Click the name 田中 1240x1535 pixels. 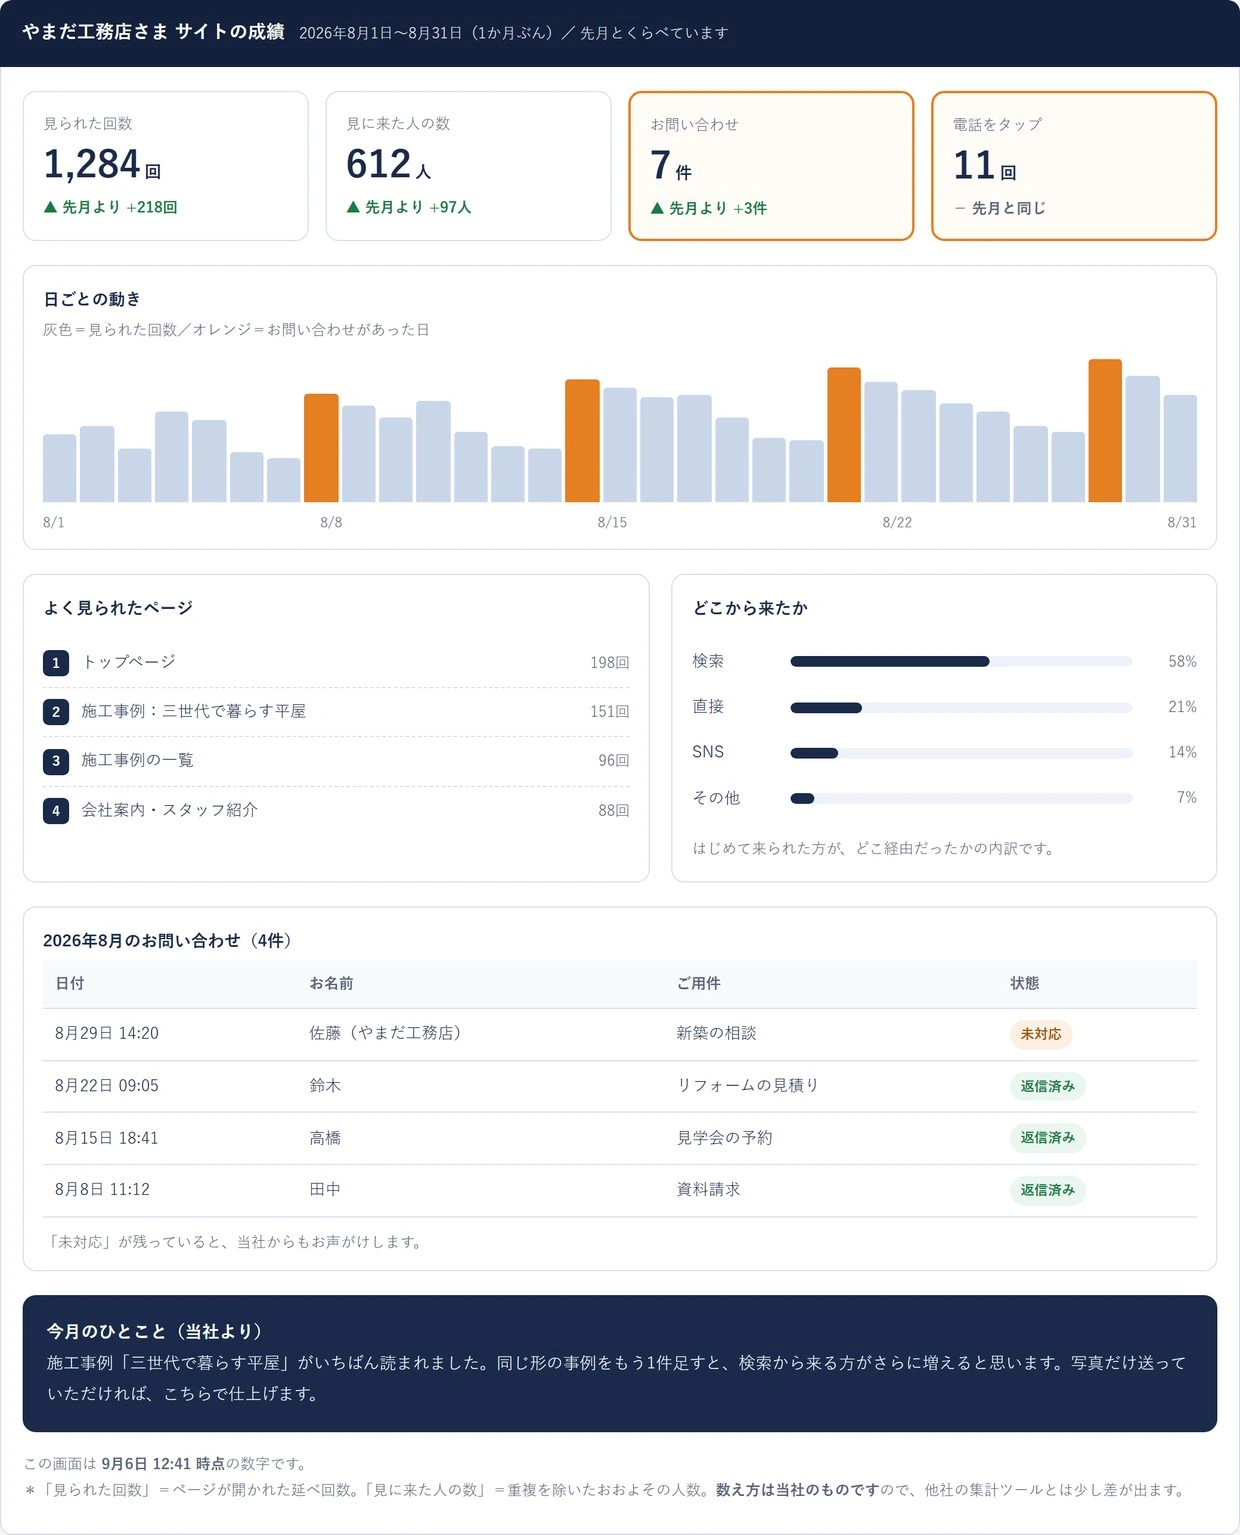tap(325, 1190)
